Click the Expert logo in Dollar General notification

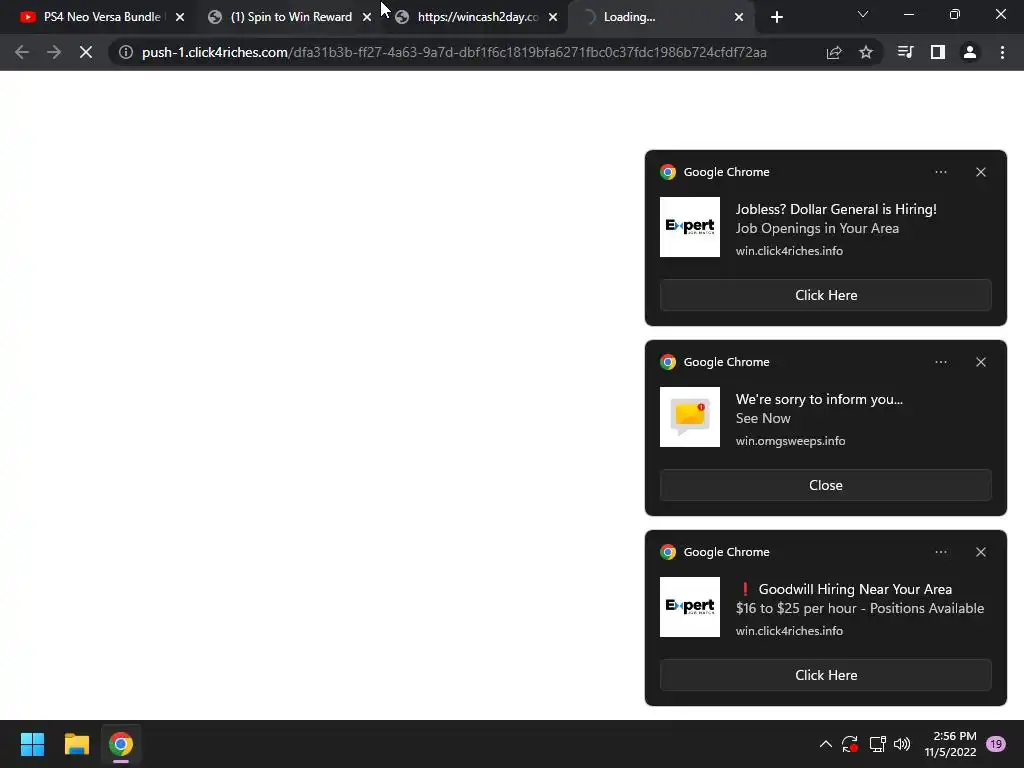point(690,227)
